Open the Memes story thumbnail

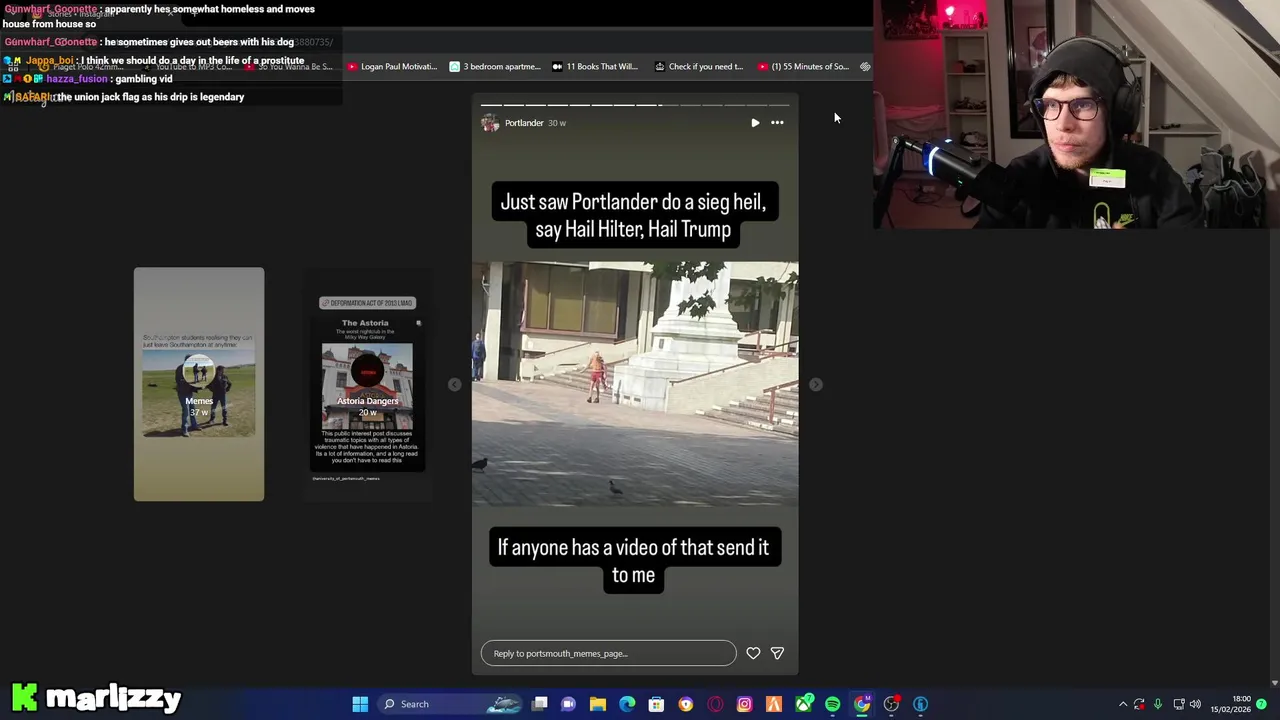coord(199,384)
